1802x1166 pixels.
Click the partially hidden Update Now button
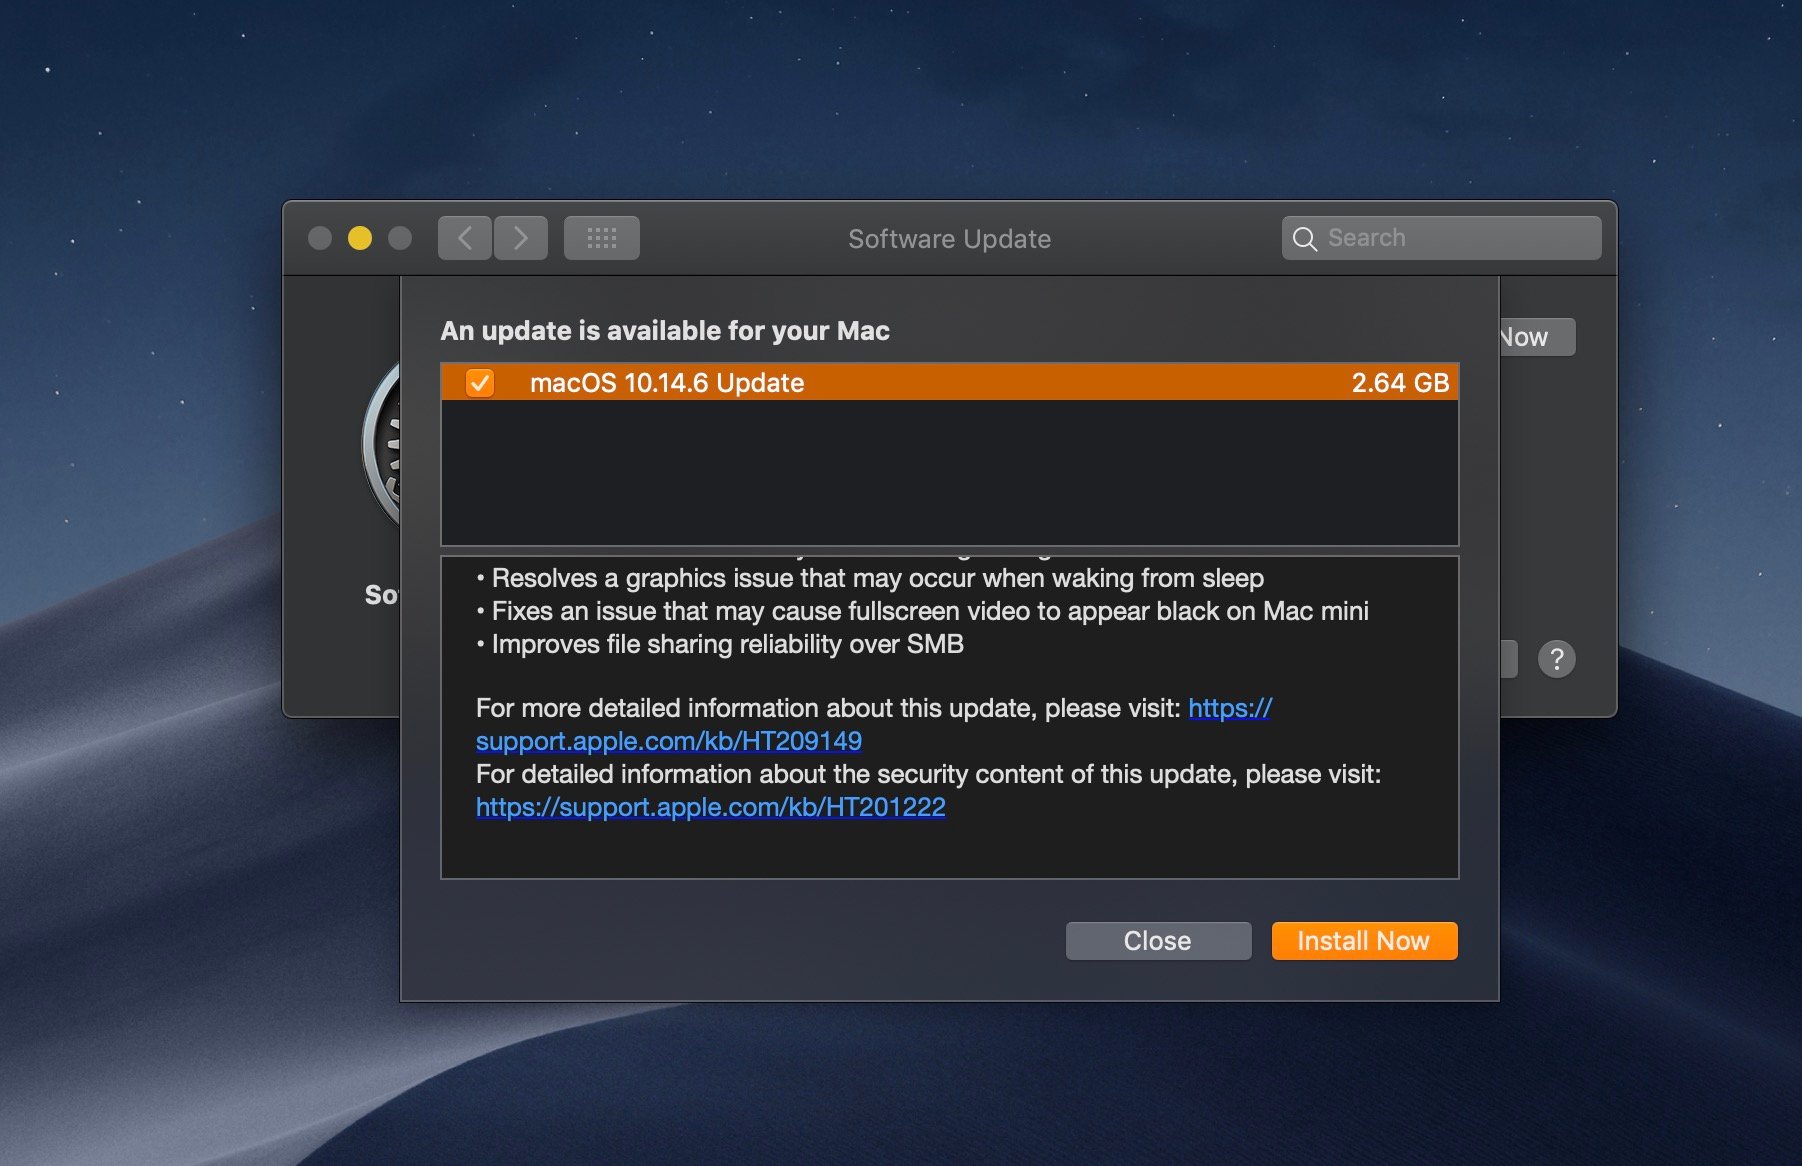coord(1537,337)
